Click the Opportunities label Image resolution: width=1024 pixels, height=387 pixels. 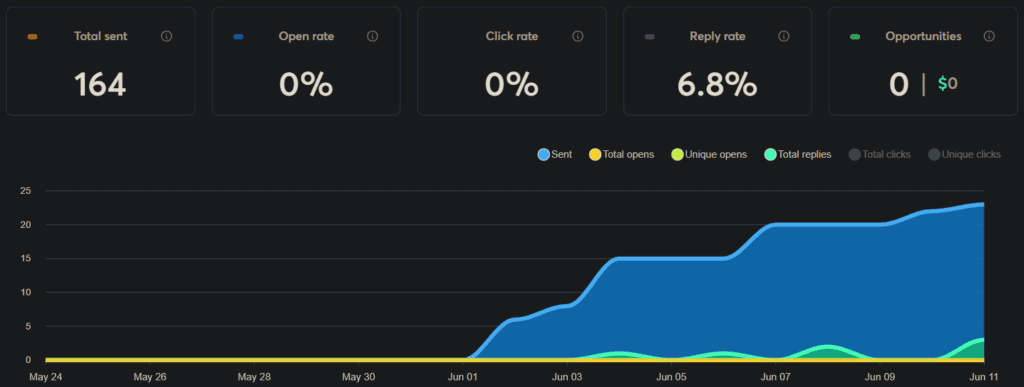pos(923,37)
